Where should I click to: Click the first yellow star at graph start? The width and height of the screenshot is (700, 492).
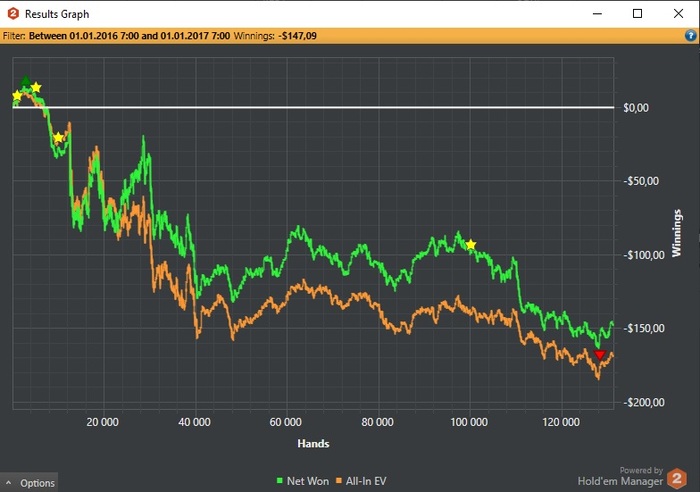tap(17, 96)
